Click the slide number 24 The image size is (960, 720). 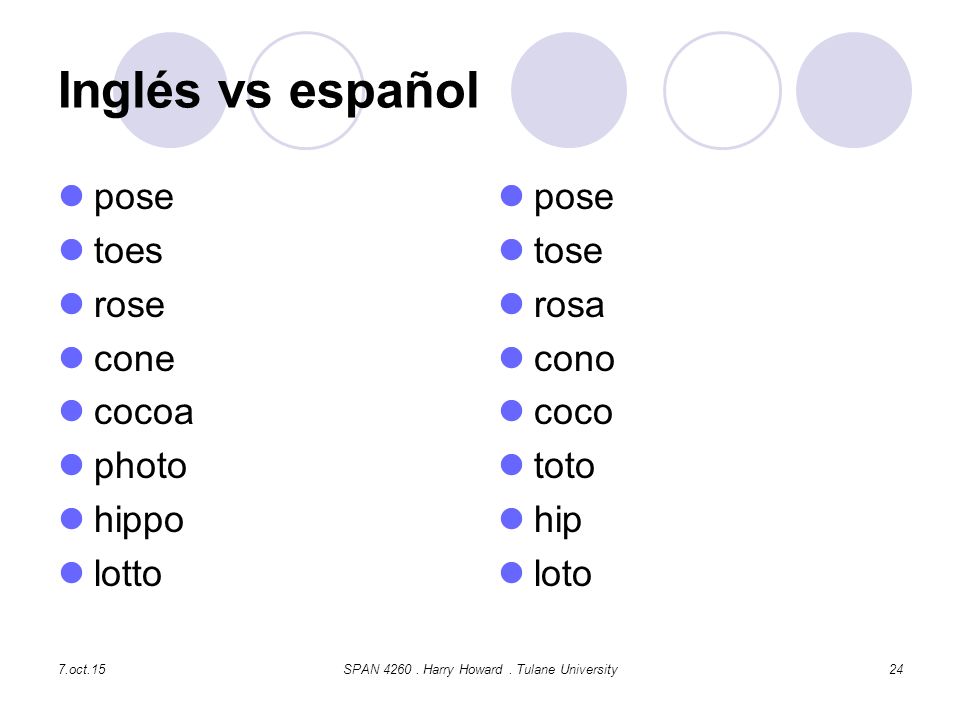(896, 669)
